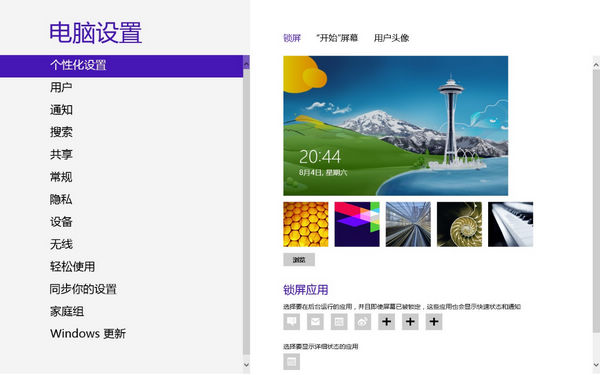
Task: Open 同步你的设置 category
Action: tap(83, 289)
